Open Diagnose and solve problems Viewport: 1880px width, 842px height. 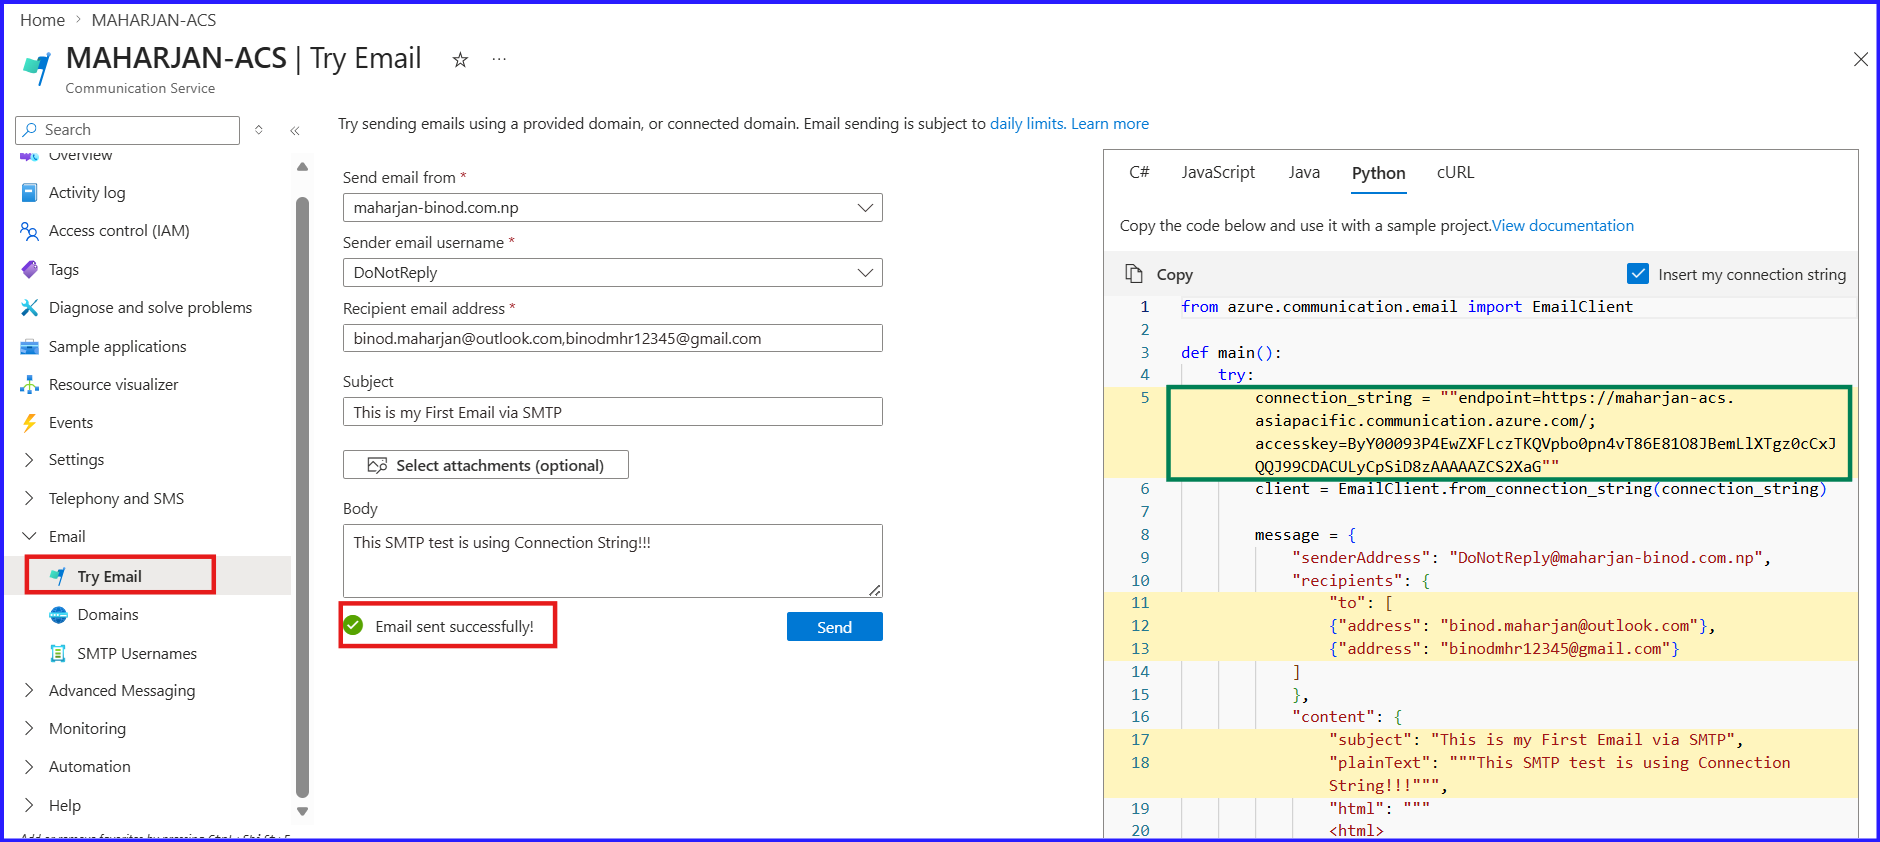(150, 308)
